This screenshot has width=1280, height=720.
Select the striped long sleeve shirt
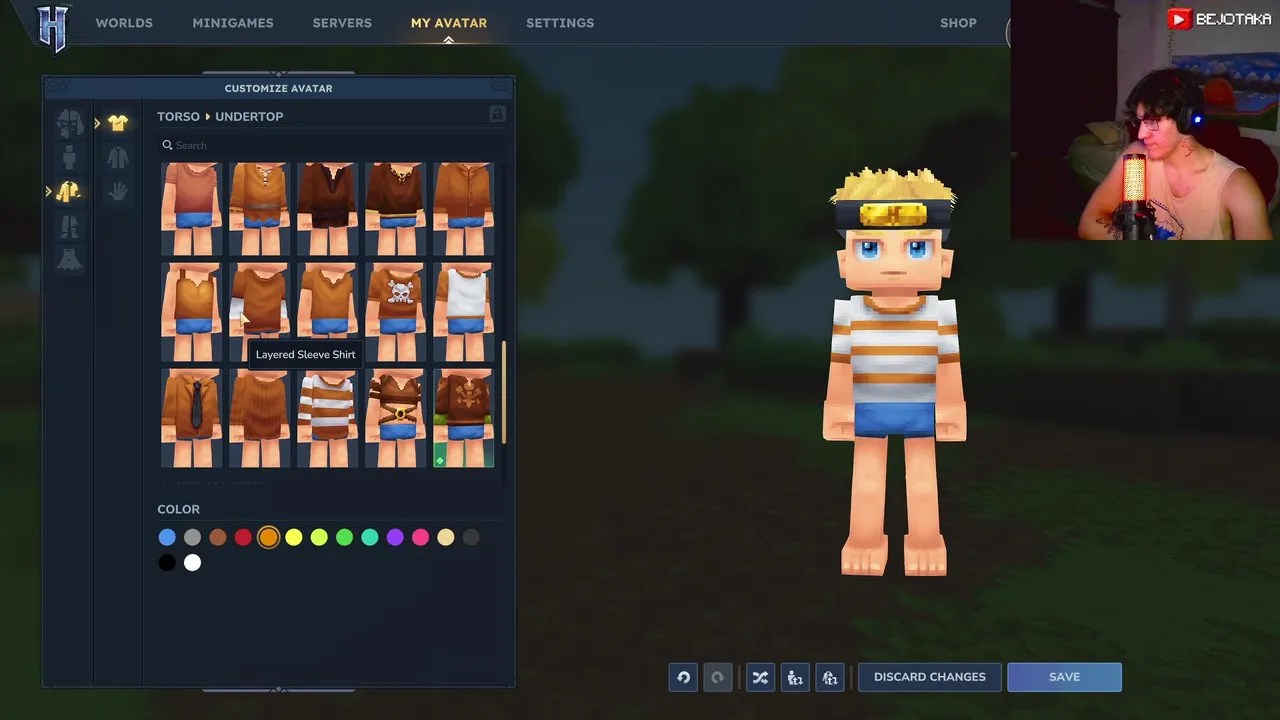[328, 418]
